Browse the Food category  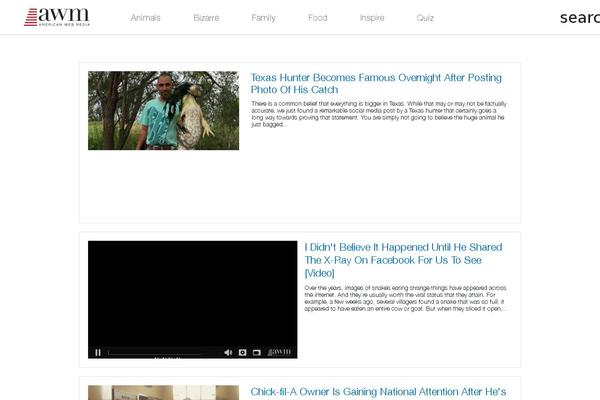(x=318, y=18)
